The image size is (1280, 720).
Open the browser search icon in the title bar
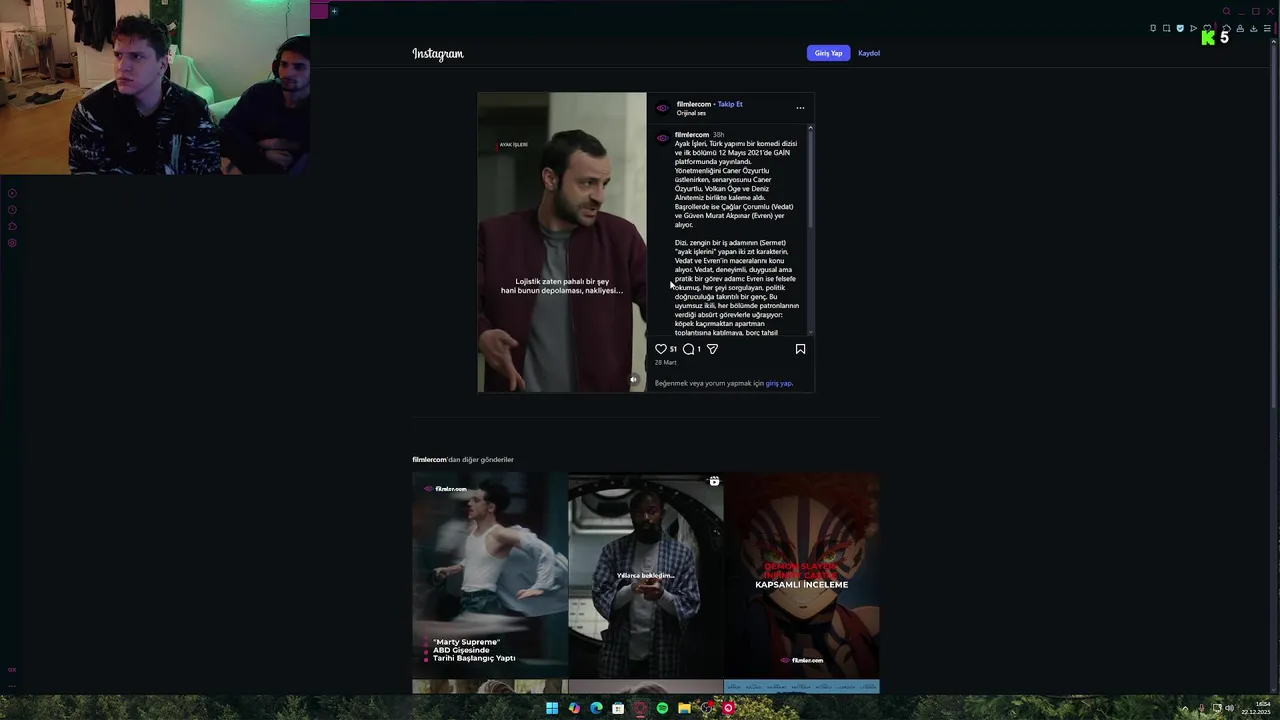(1227, 11)
